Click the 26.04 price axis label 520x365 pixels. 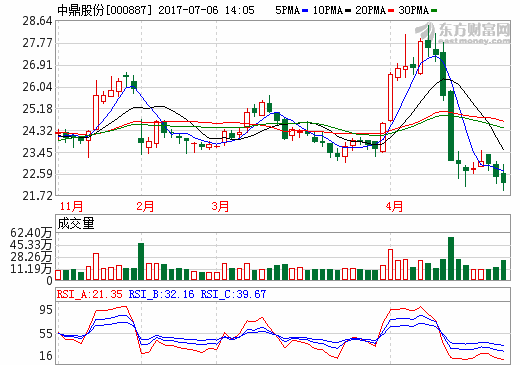click(37, 87)
